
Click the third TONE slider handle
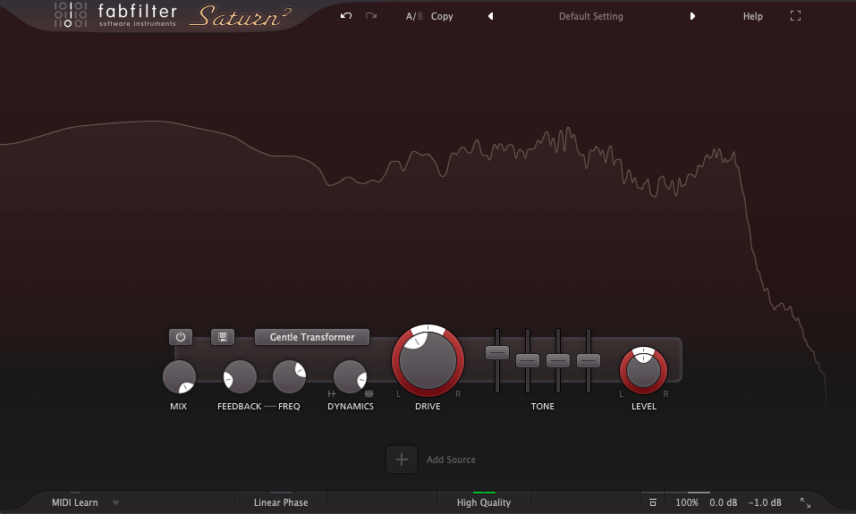click(558, 360)
